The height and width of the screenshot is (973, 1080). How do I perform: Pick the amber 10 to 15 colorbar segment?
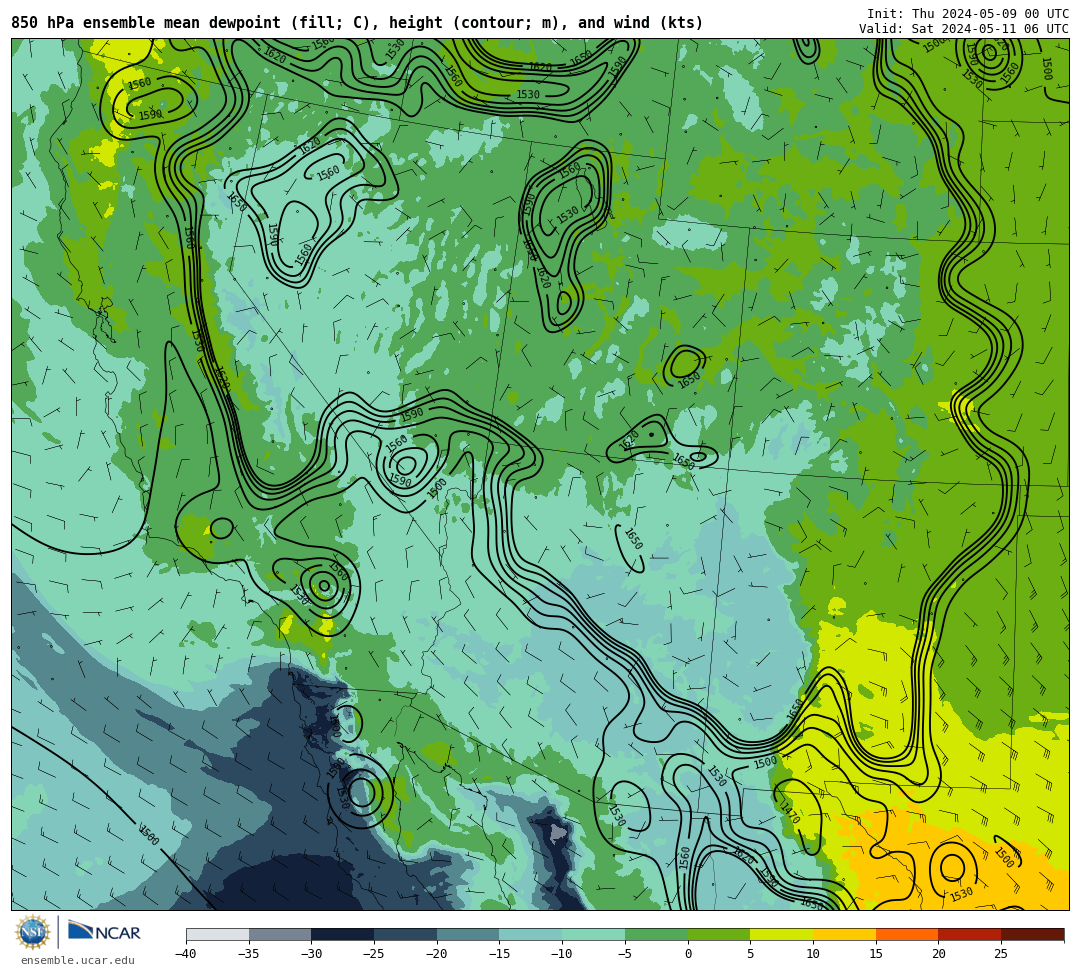pyautogui.click(x=844, y=934)
